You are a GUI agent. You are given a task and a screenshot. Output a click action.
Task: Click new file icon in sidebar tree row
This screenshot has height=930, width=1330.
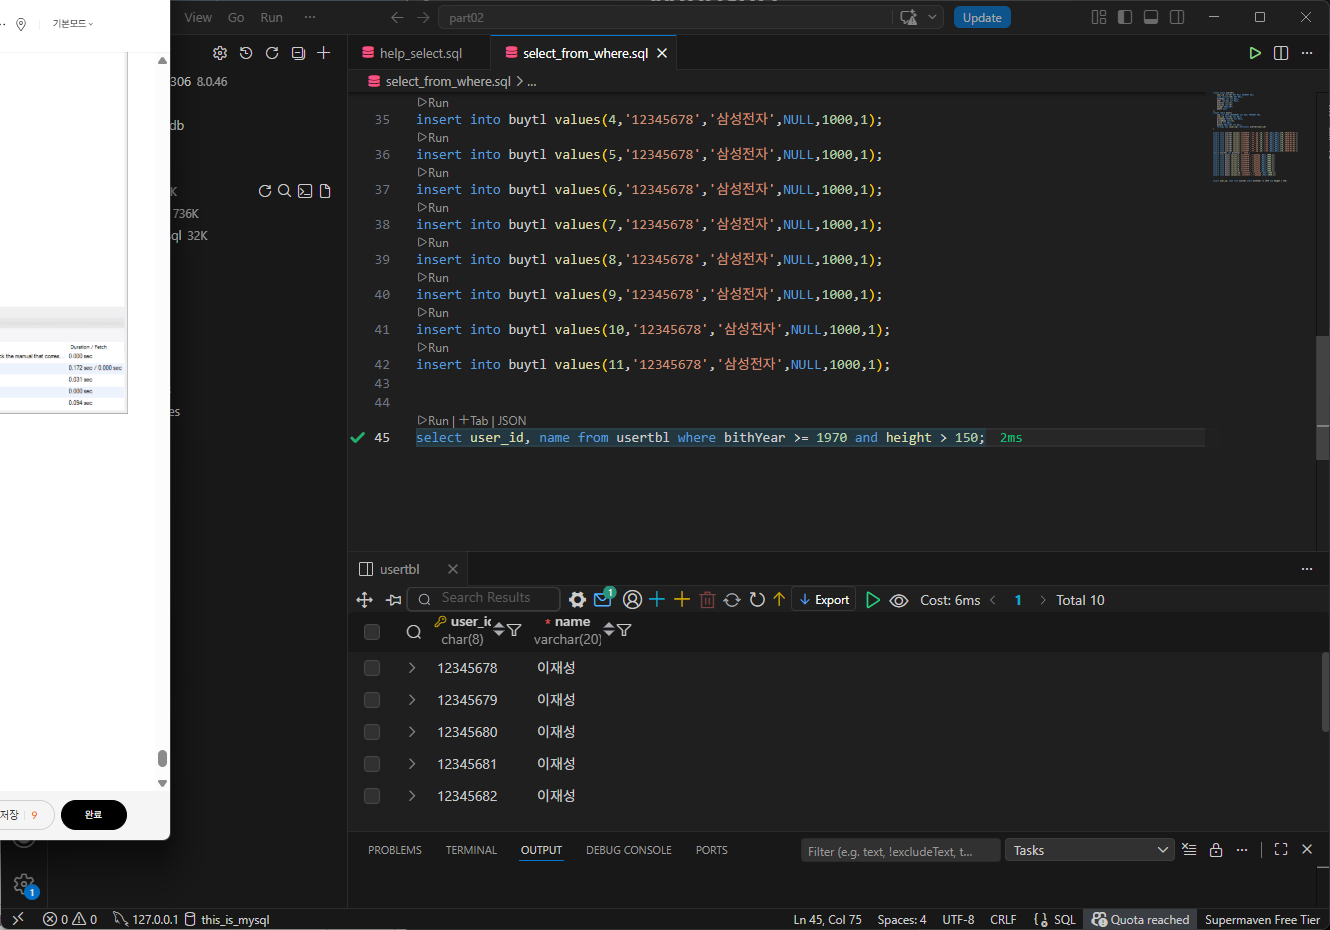click(x=325, y=191)
